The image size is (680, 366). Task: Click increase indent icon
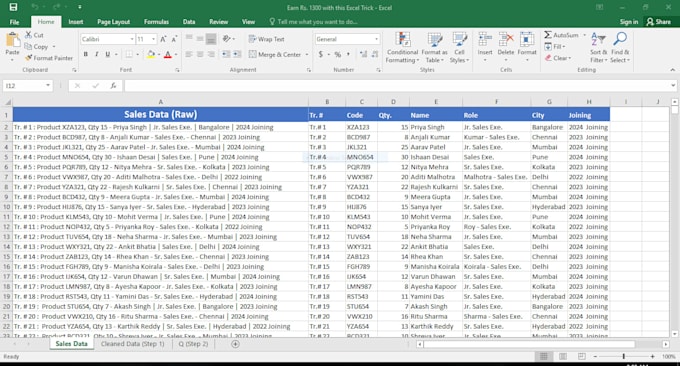coord(237,54)
